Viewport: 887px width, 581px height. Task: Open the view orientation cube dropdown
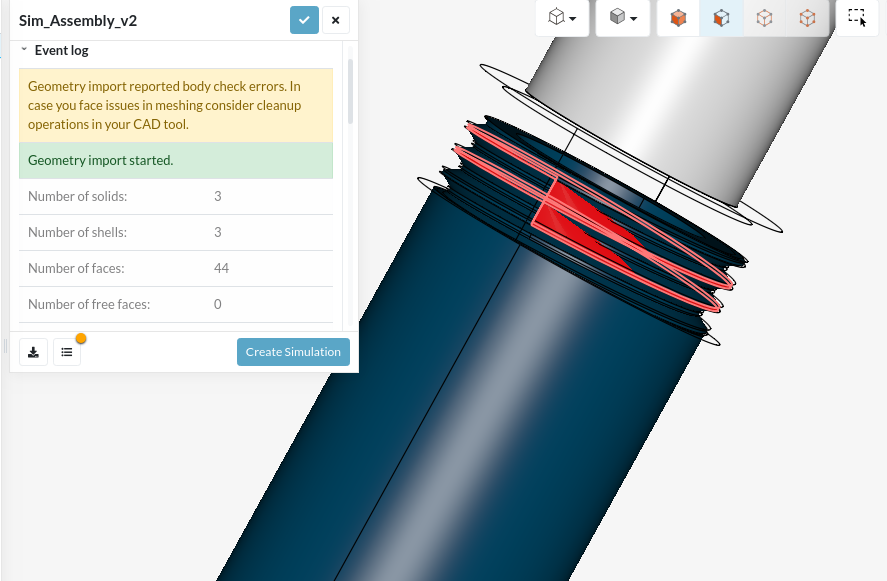(x=562, y=18)
